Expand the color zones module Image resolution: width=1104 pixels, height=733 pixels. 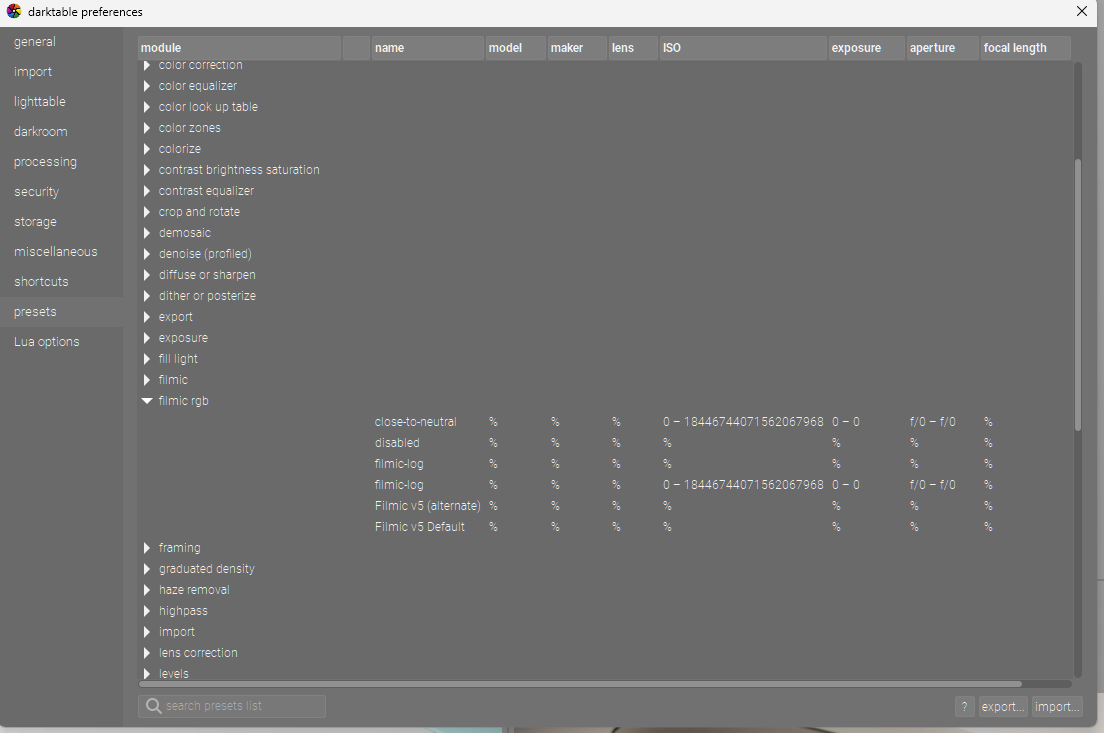pos(147,128)
